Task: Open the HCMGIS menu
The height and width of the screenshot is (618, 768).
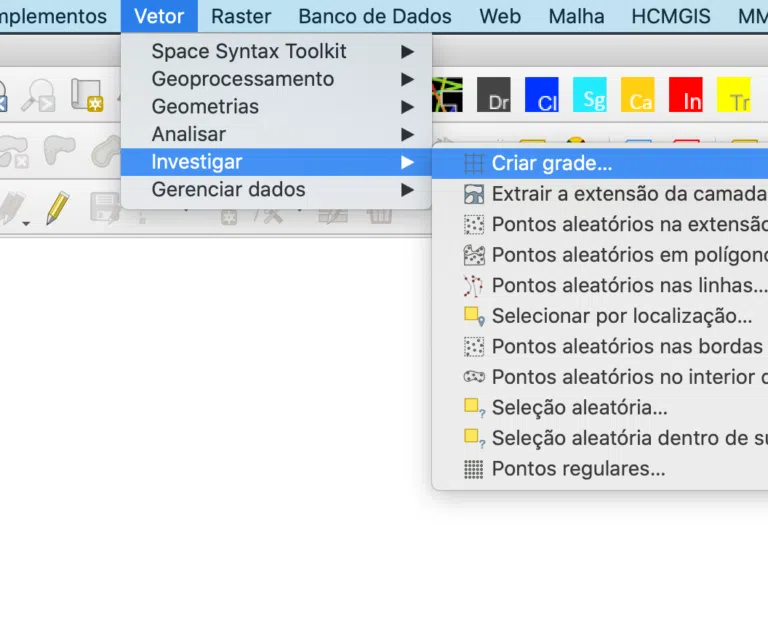Action: pyautogui.click(x=671, y=16)
